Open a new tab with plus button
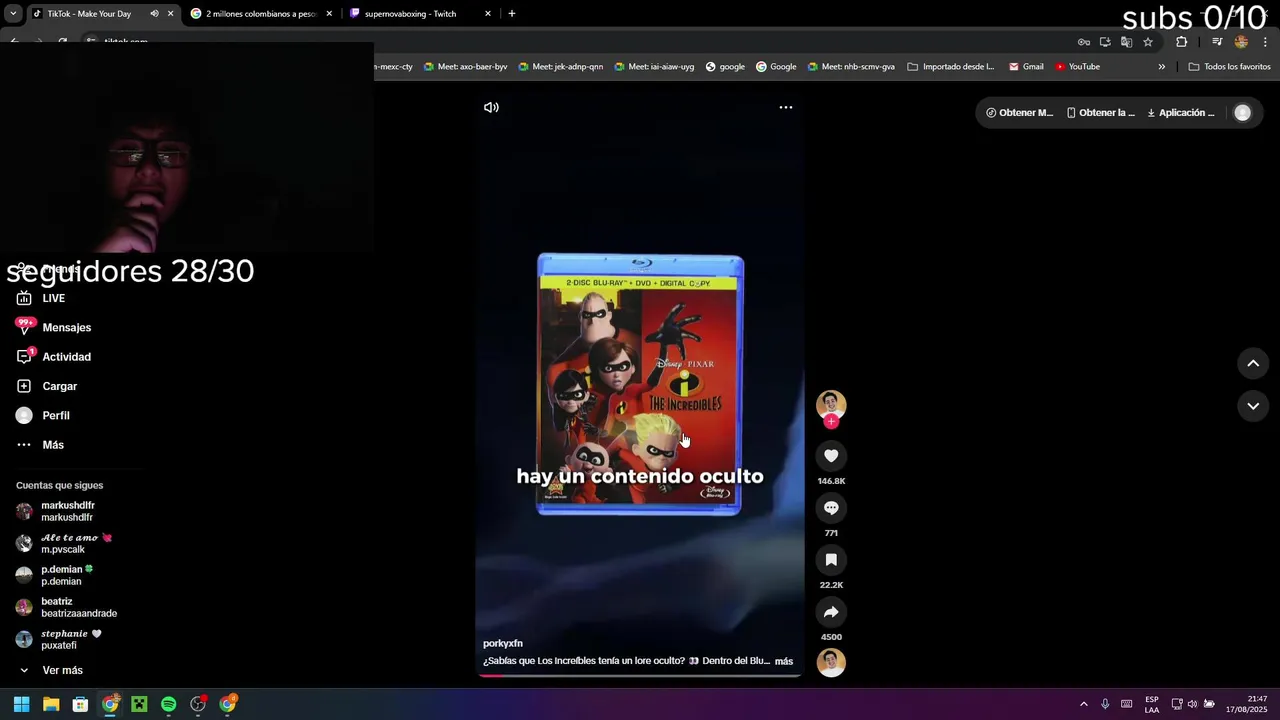The image size is (1280, 720). click(x=512, y=14)
